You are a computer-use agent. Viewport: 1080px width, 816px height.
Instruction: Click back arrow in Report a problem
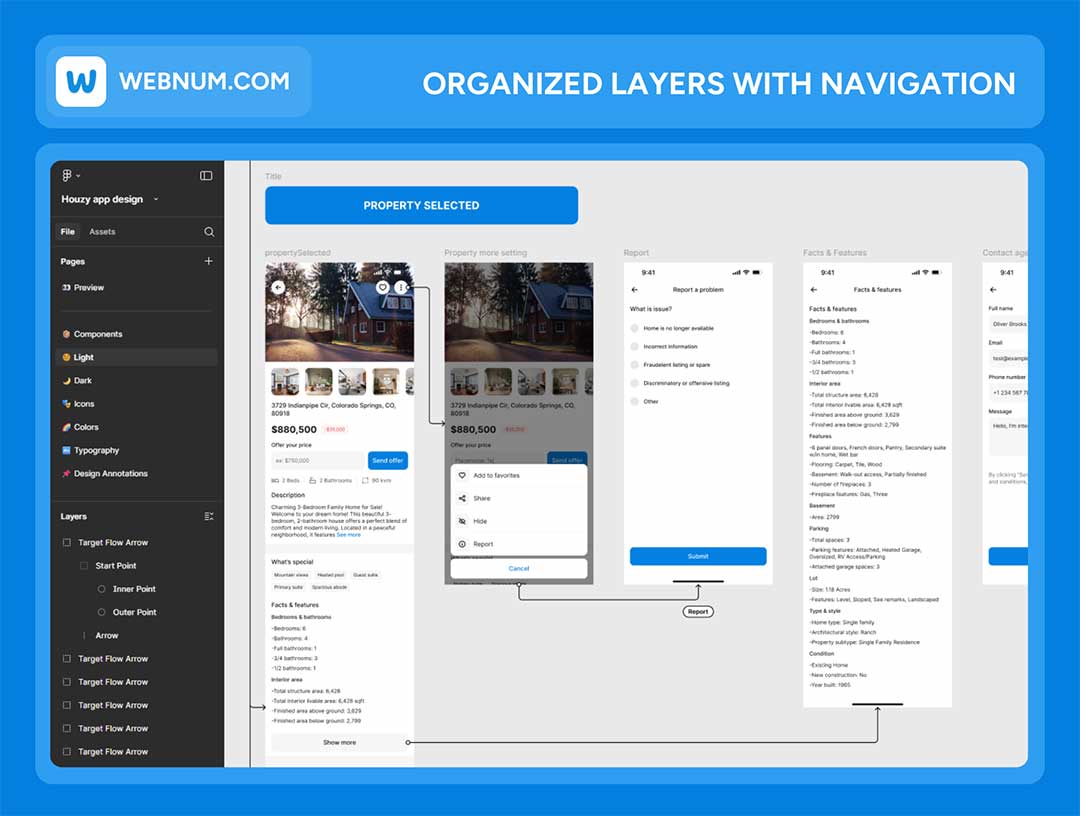[634, 290]
